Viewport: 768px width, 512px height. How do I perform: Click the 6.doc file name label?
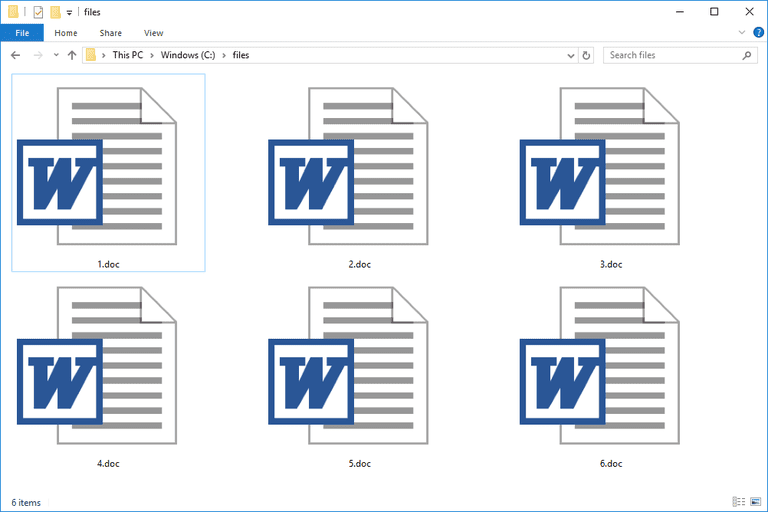pyautogui.click(x=611, y=463)
